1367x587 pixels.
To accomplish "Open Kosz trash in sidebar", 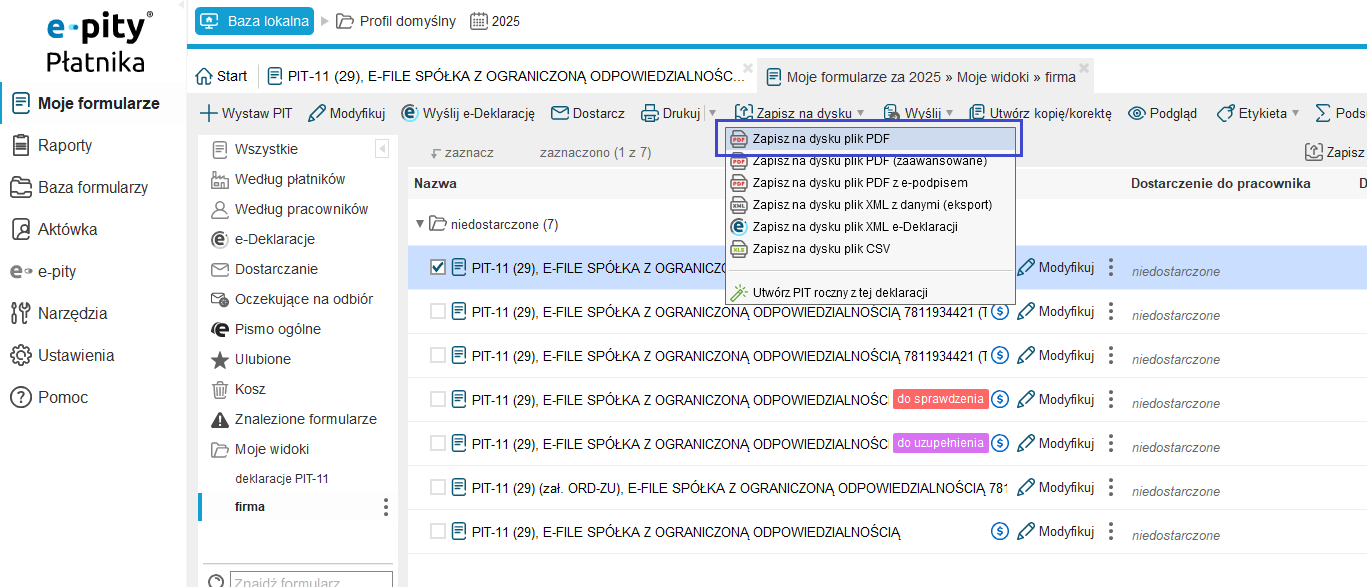I will pos(250,389).
